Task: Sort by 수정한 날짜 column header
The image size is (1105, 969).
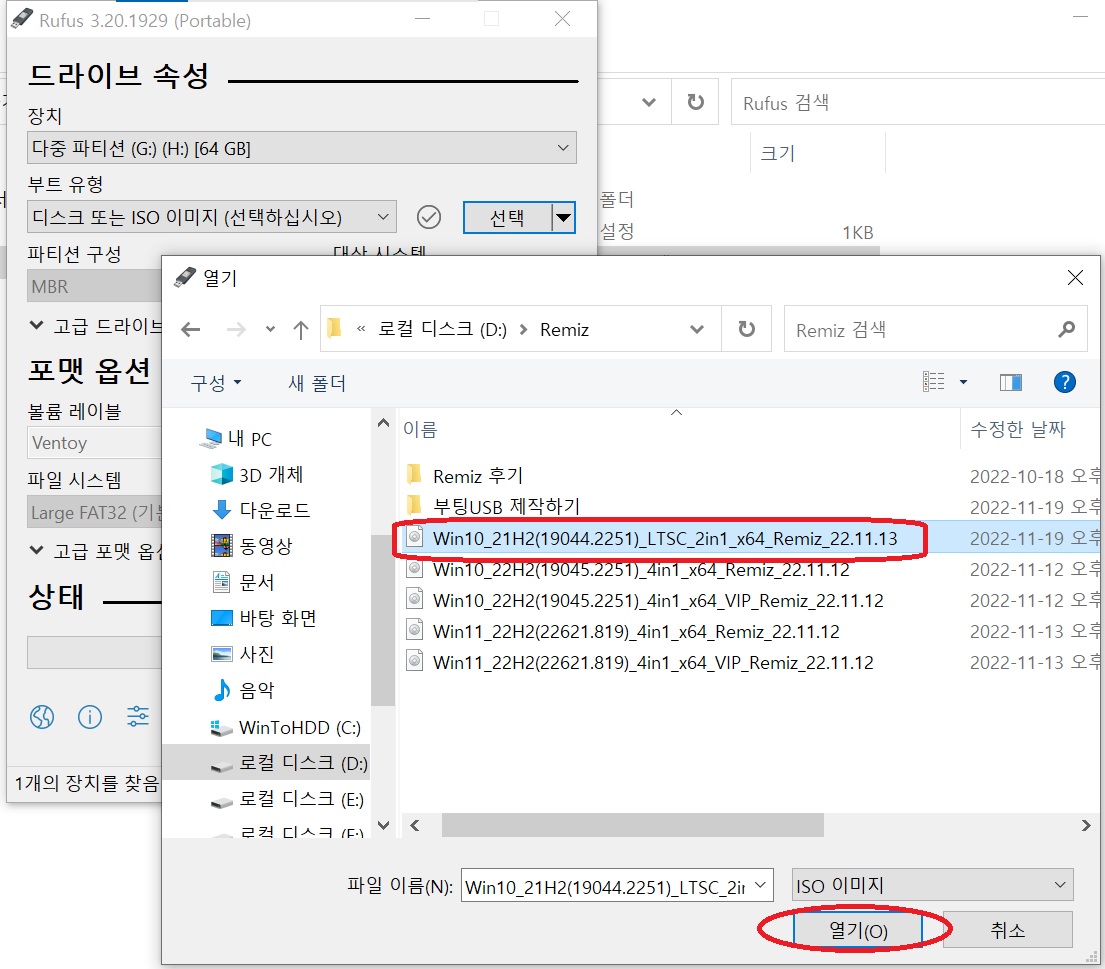Action: pos(1018,429)
